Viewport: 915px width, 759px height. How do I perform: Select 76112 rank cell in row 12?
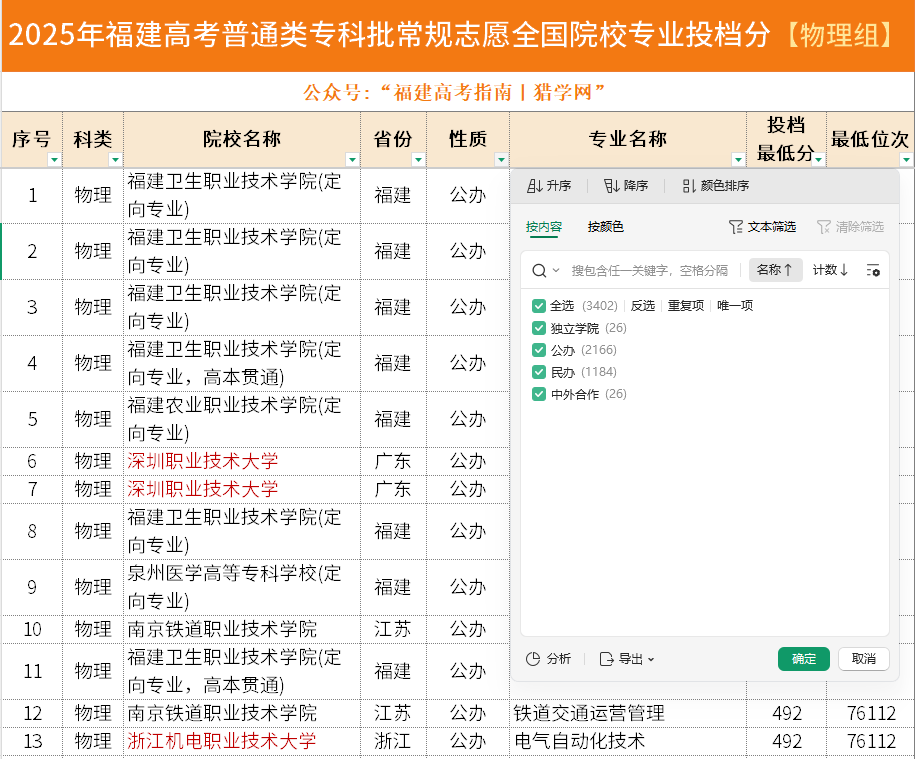[x=871, y=713]
